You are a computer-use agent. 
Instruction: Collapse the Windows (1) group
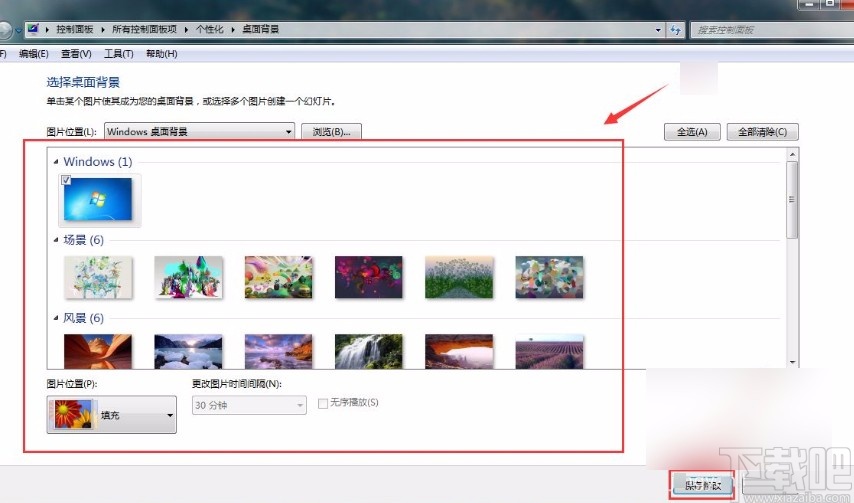(x=56, y=162)
